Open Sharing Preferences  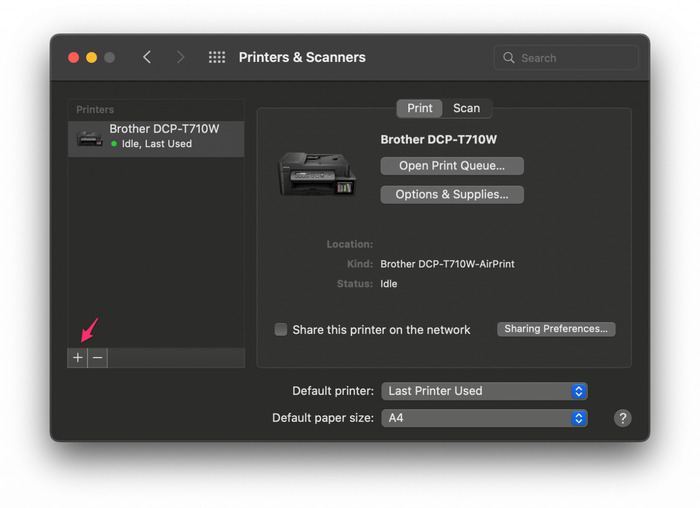556,329
